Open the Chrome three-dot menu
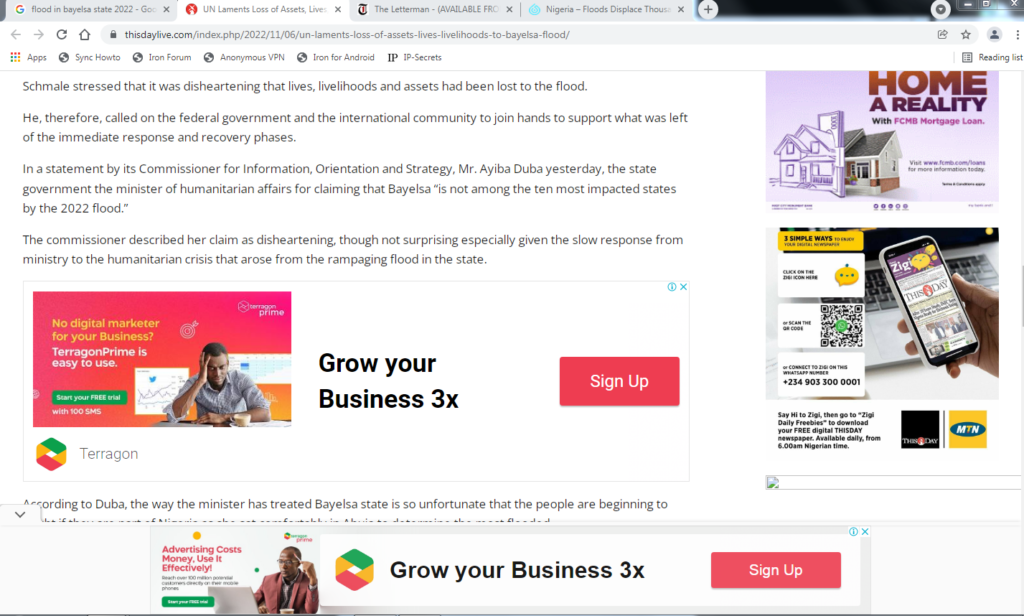The image size is (1024, 616). pyautogui.click(x=1017, y=35)
